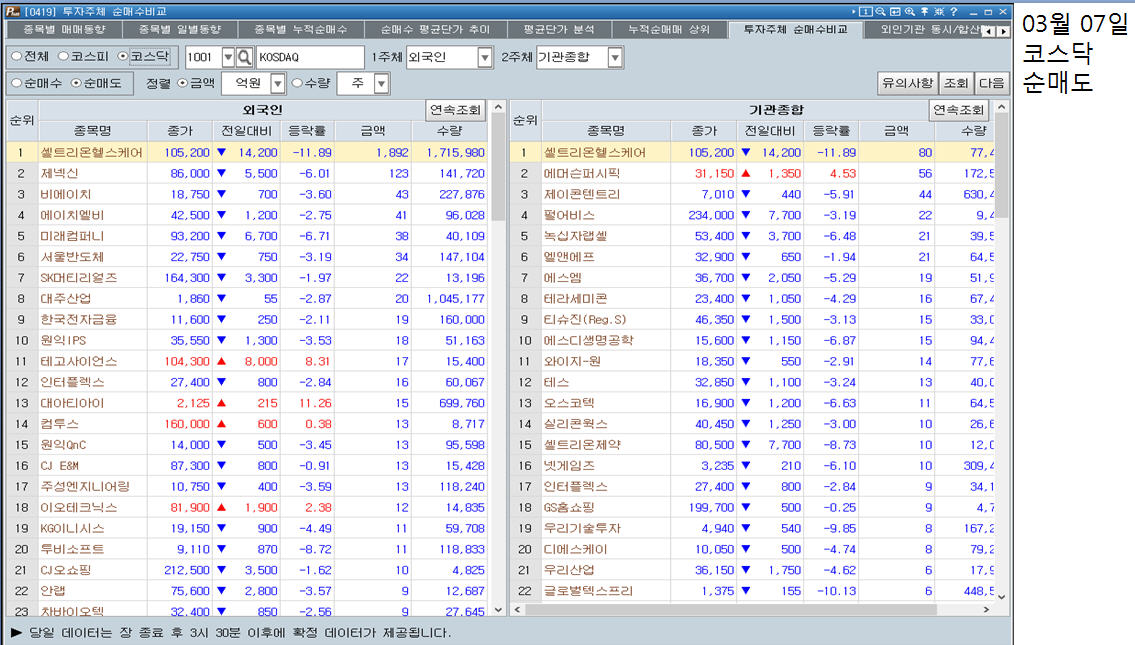Image resolution: width=1135 pixels, height=645 pixels.
Task: Click the pin window icon in title bar
Action: point(924,11)
